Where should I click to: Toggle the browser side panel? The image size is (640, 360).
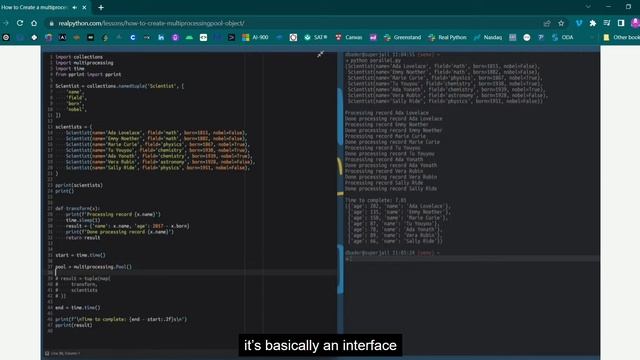point(621,23)
